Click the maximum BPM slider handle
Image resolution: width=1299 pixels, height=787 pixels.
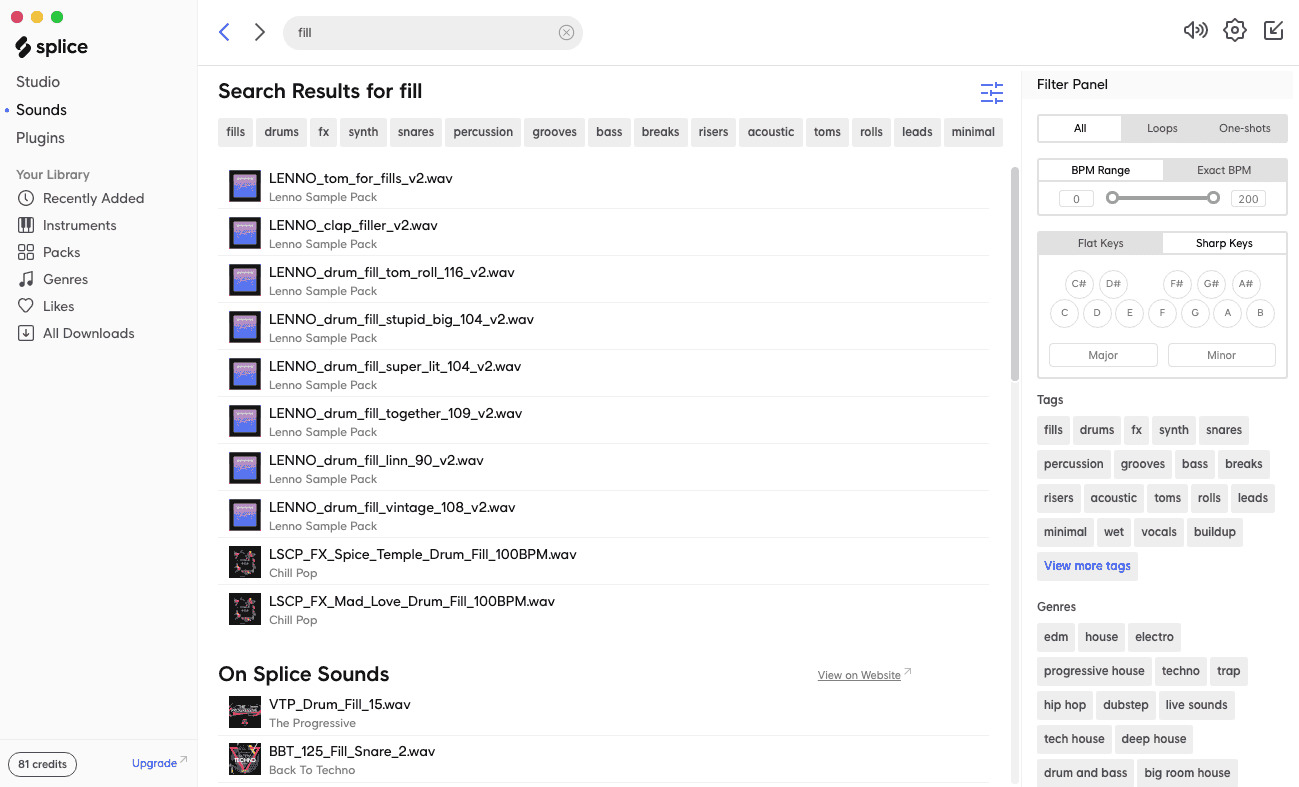click(1213, 198)
